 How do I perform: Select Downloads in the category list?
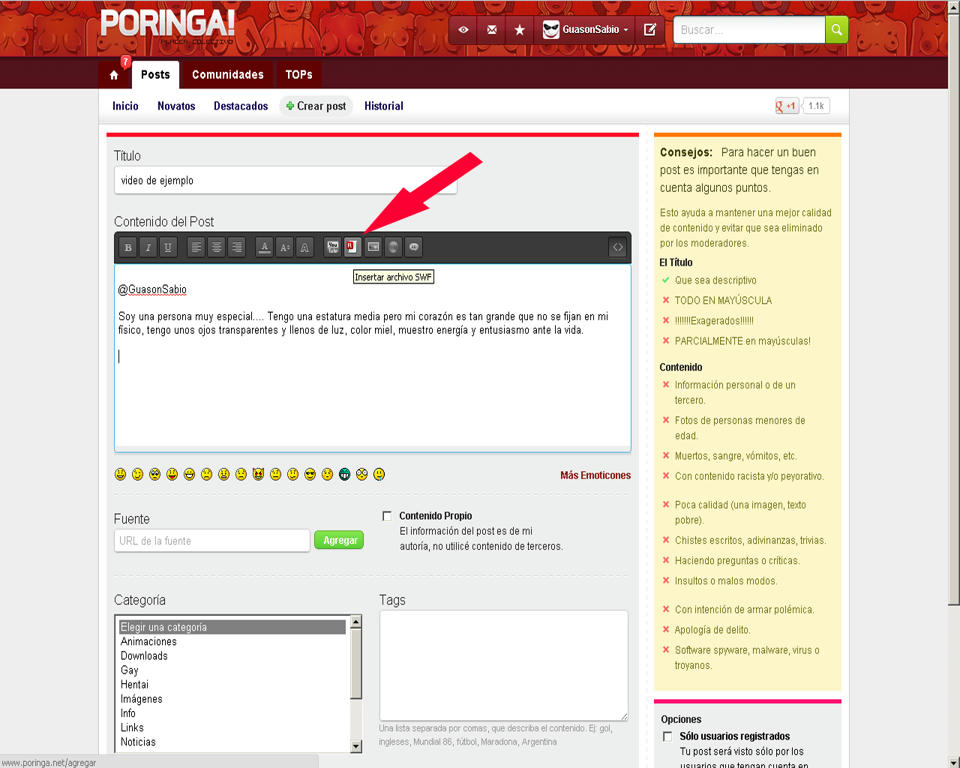click(x=144, y=656)
